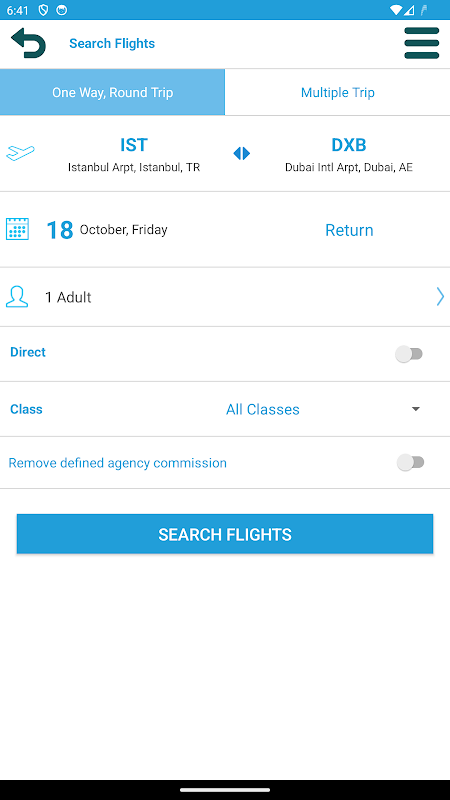Expand passenger options with chevron arrow
The image size is (450, 800).
tap(440, 296)
